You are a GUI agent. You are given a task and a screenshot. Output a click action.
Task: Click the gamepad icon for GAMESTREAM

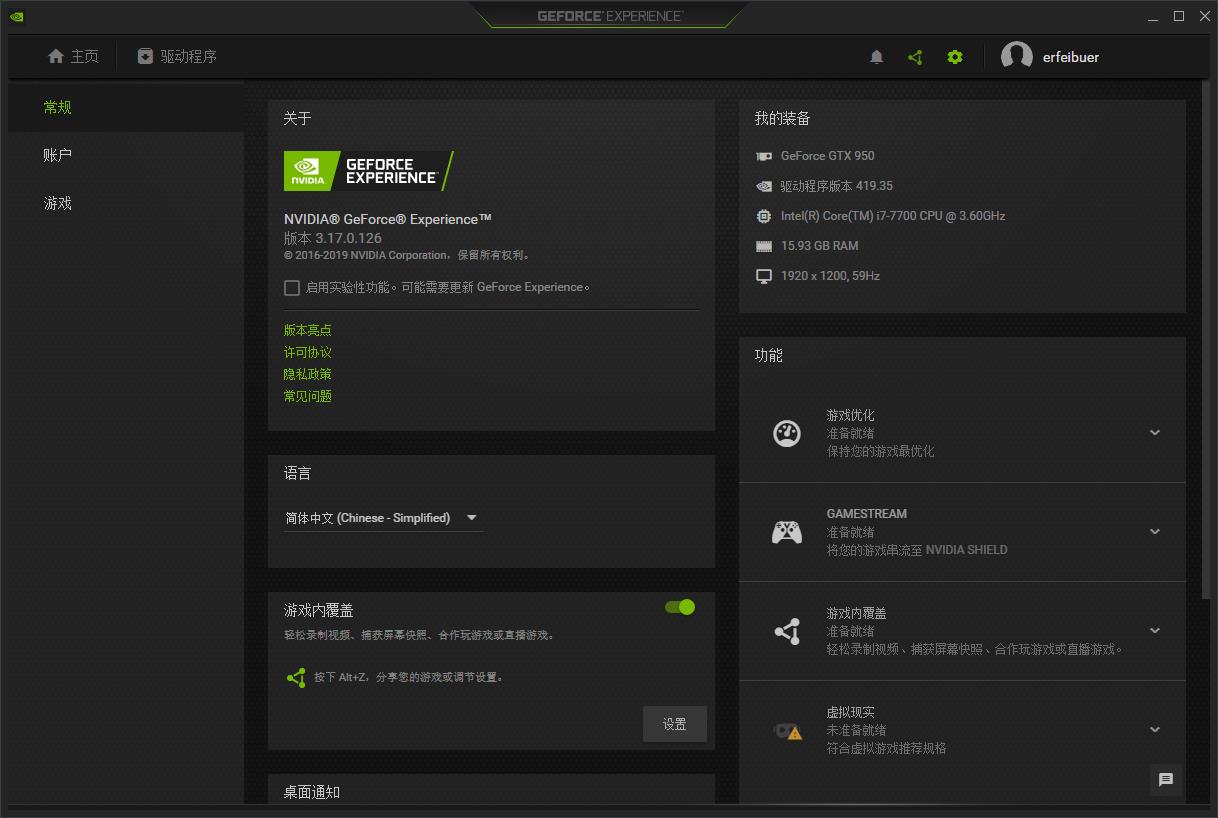click(787, 532)
